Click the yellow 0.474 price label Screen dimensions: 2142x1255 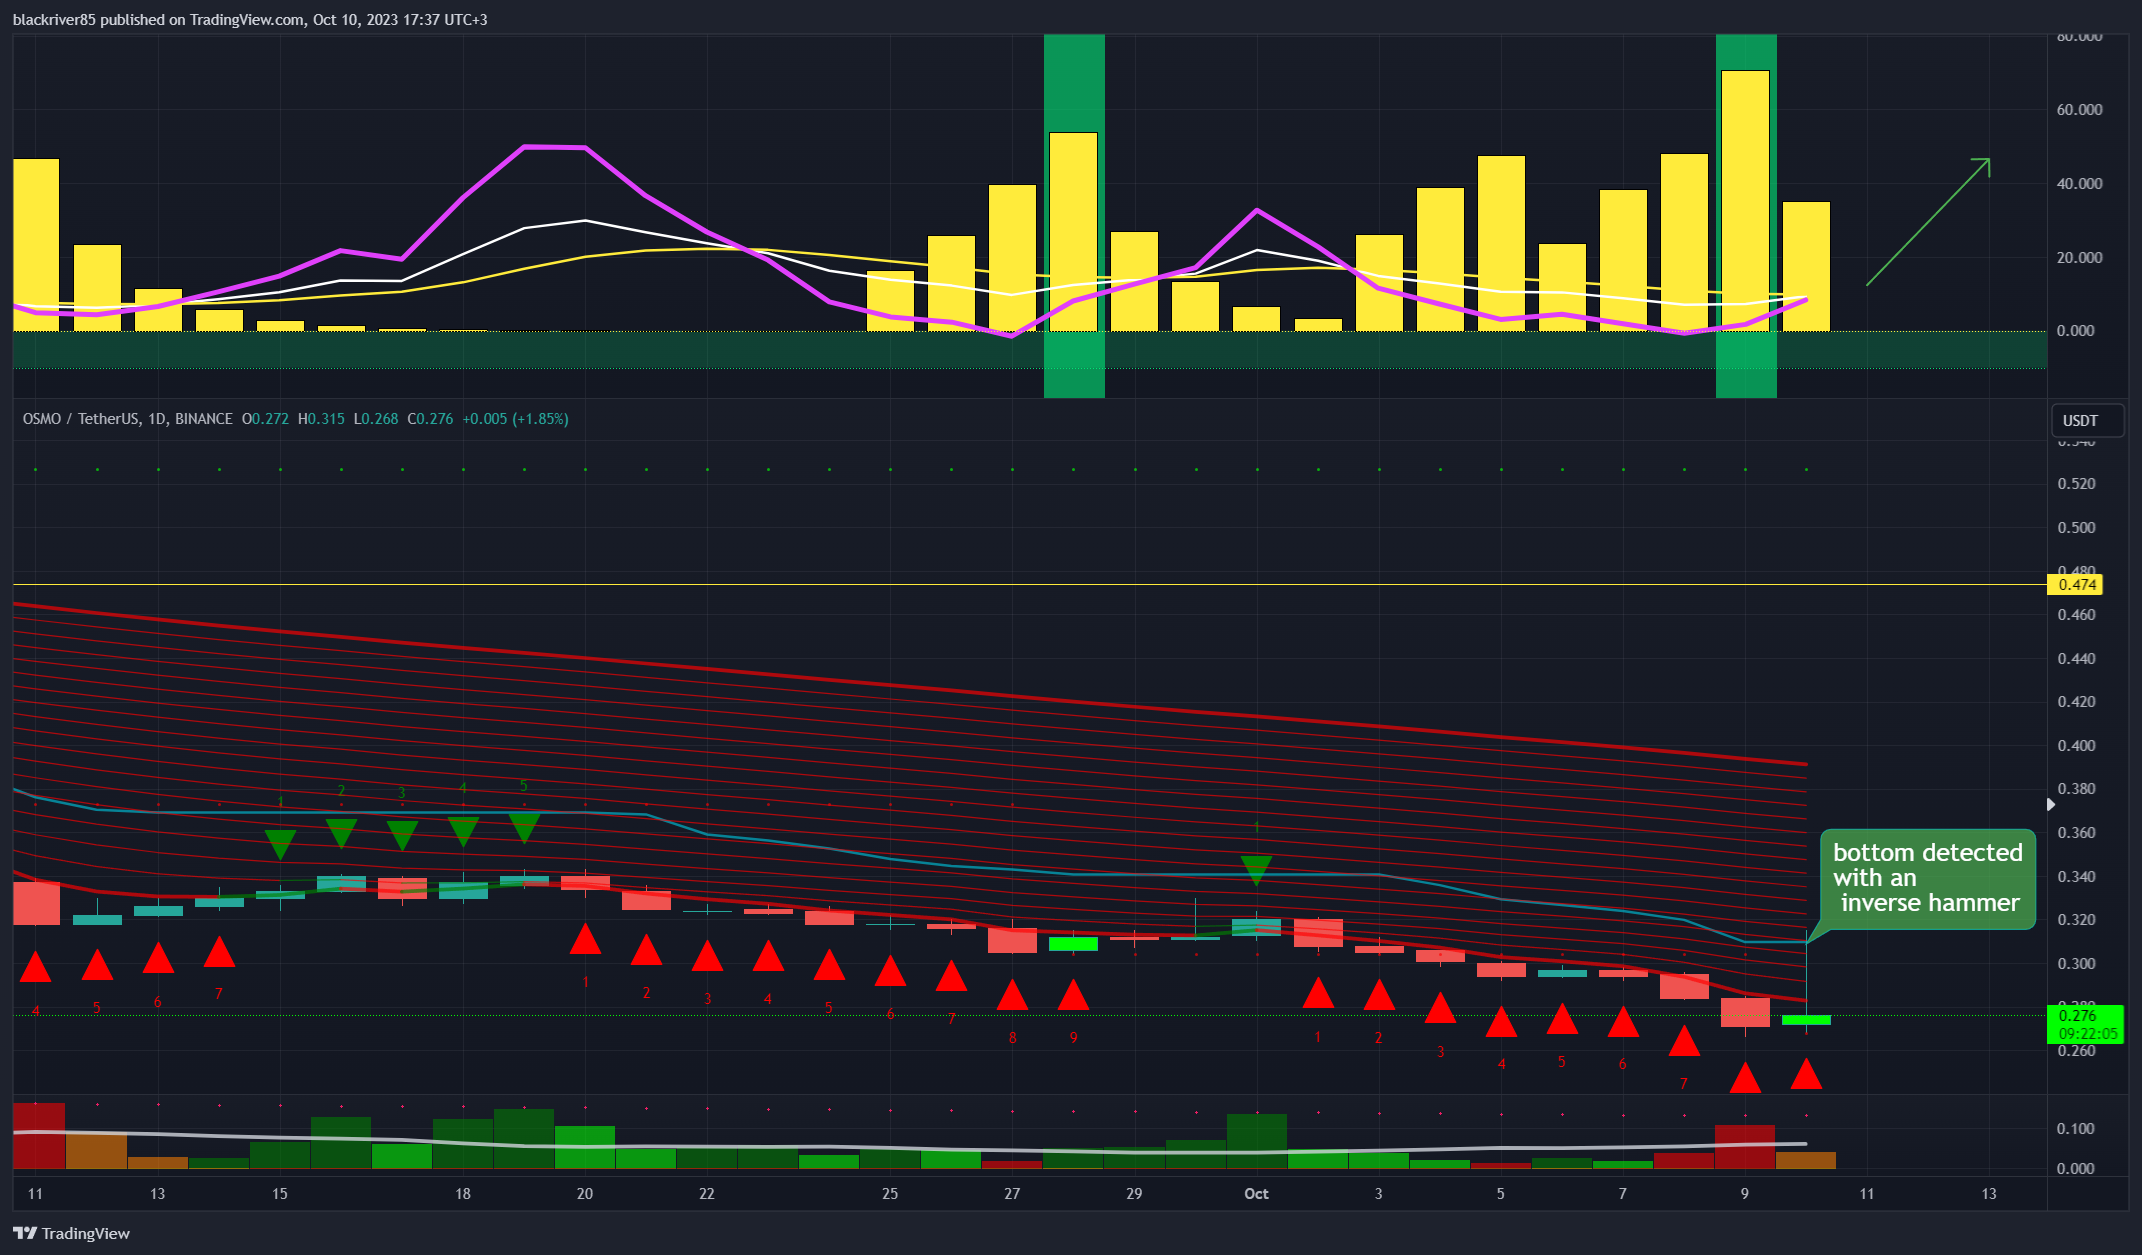(2077, 585)
